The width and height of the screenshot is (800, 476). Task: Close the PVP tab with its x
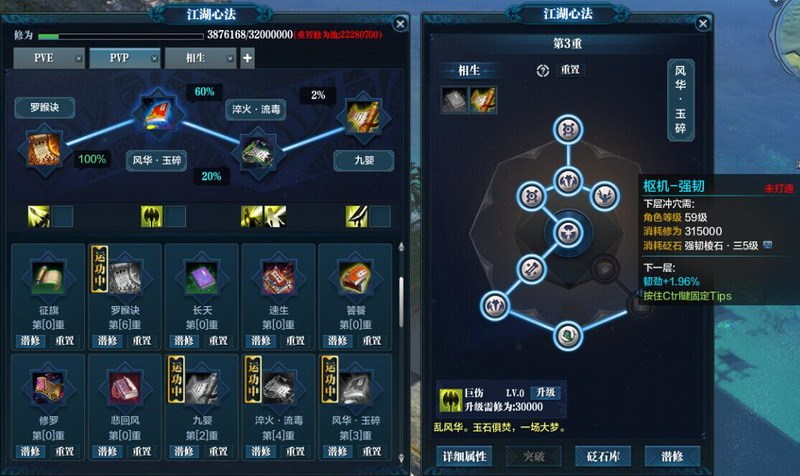tap(154, 59)
